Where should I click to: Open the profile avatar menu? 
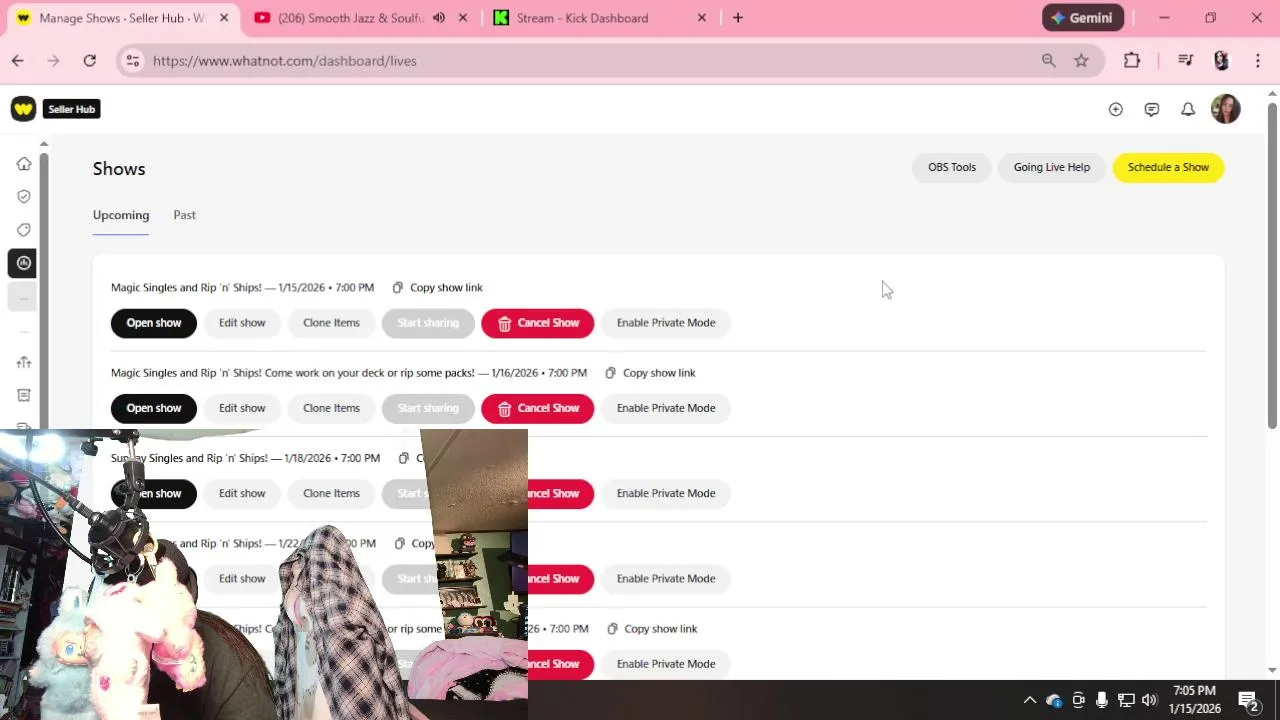1226,109
